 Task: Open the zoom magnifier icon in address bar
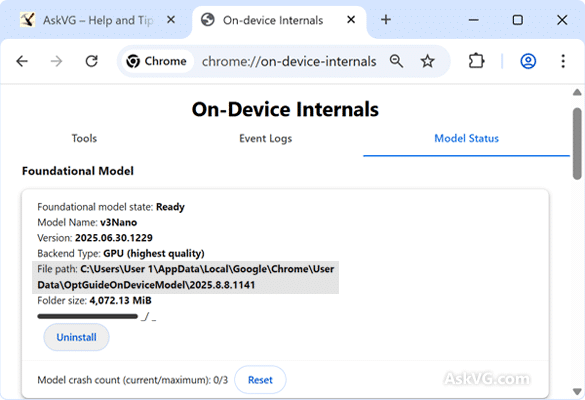coord(396,61)
